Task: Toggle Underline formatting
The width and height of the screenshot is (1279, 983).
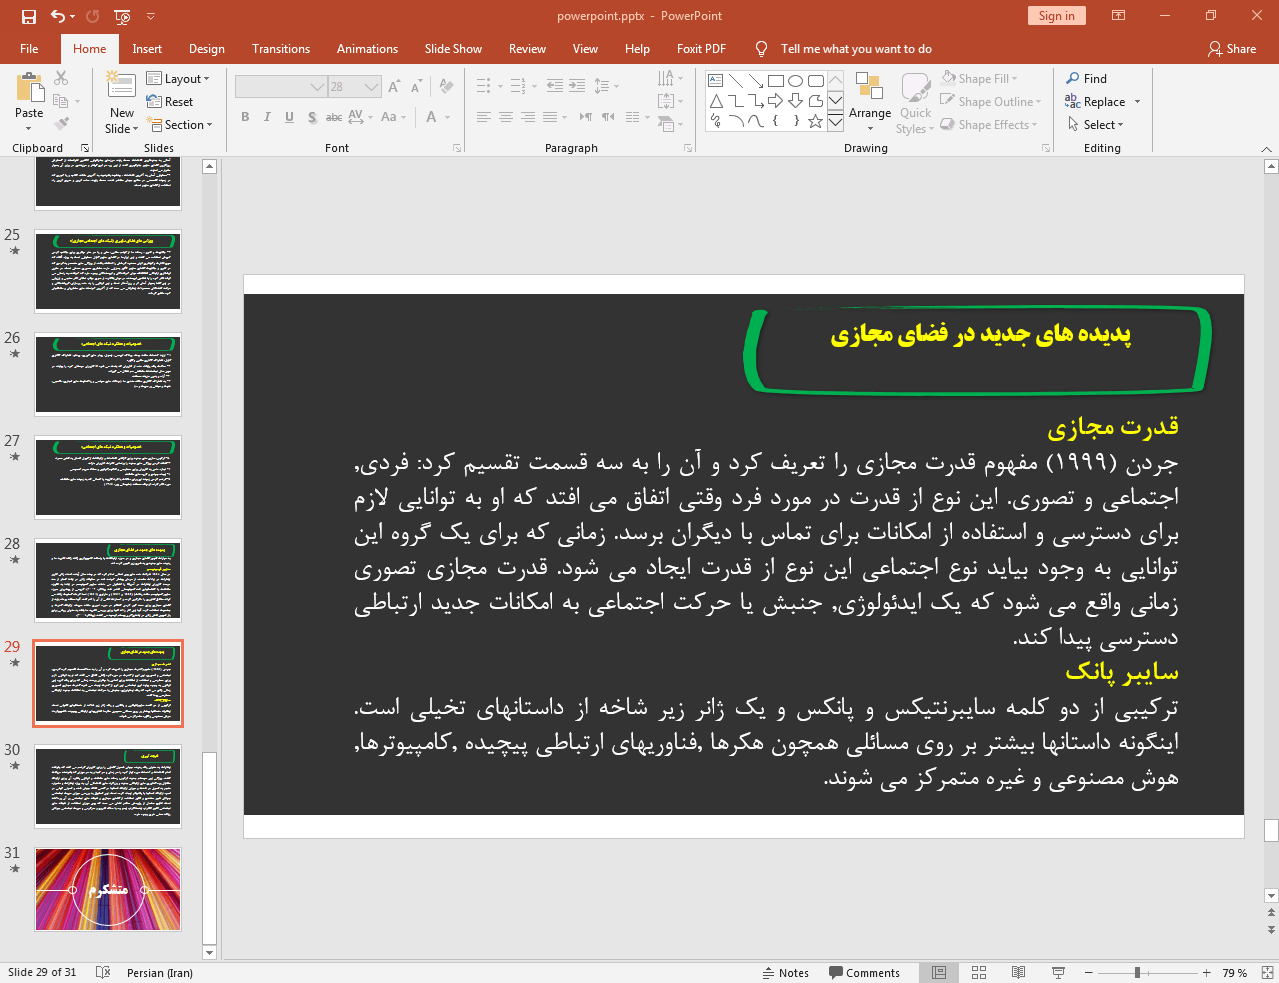Action: (289, 117)
